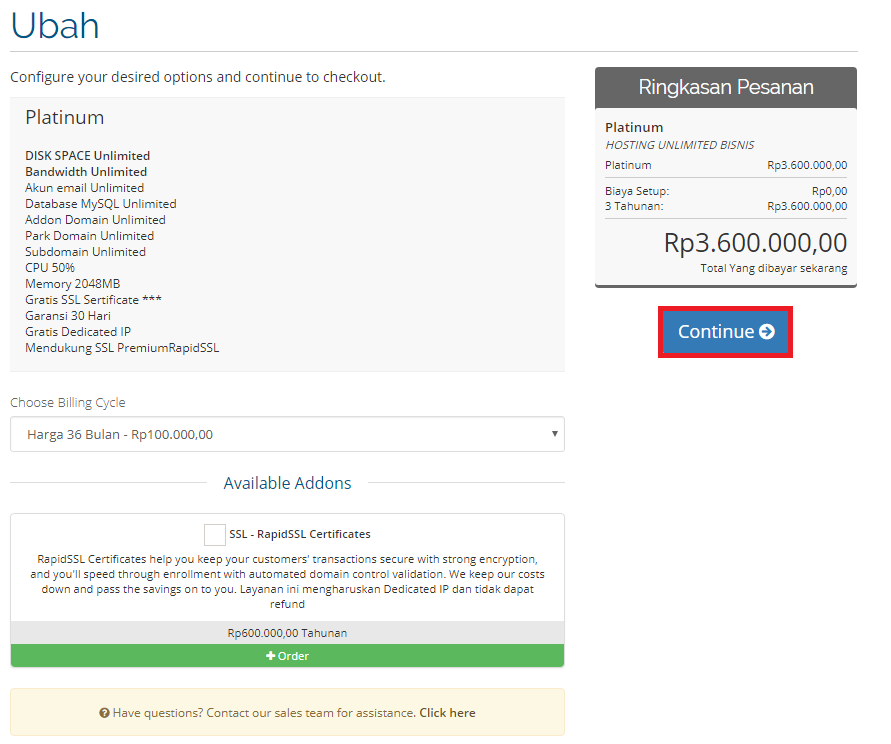
Task: Click the HOSTING UNLIMITED BISNIS summary text
Action: click(680, 145)
